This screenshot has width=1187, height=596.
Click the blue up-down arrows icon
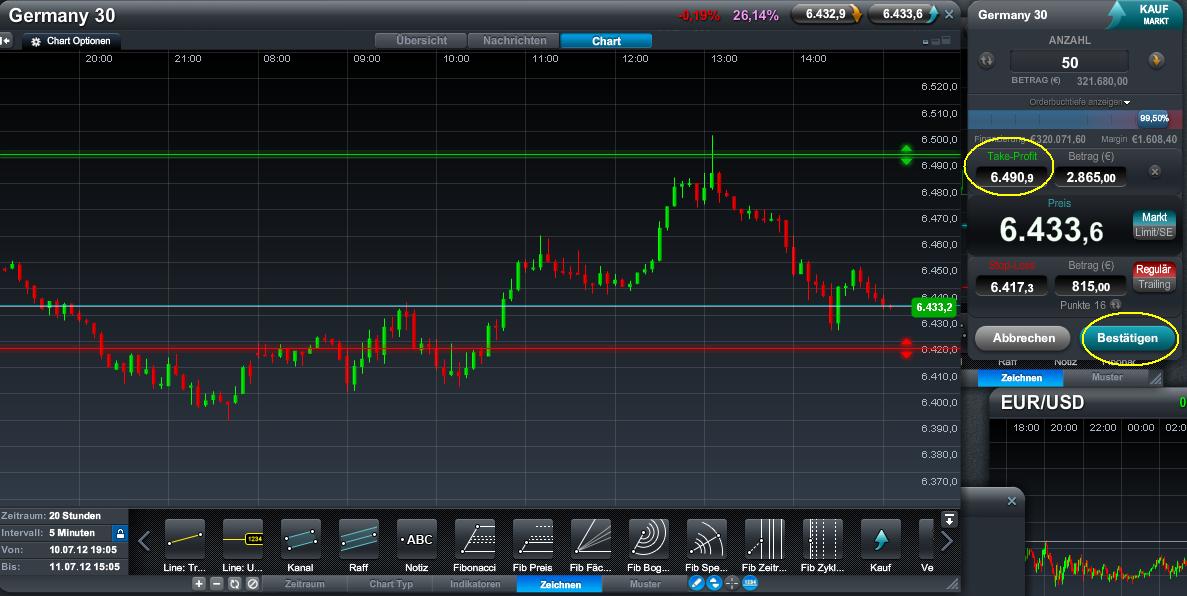714,583
